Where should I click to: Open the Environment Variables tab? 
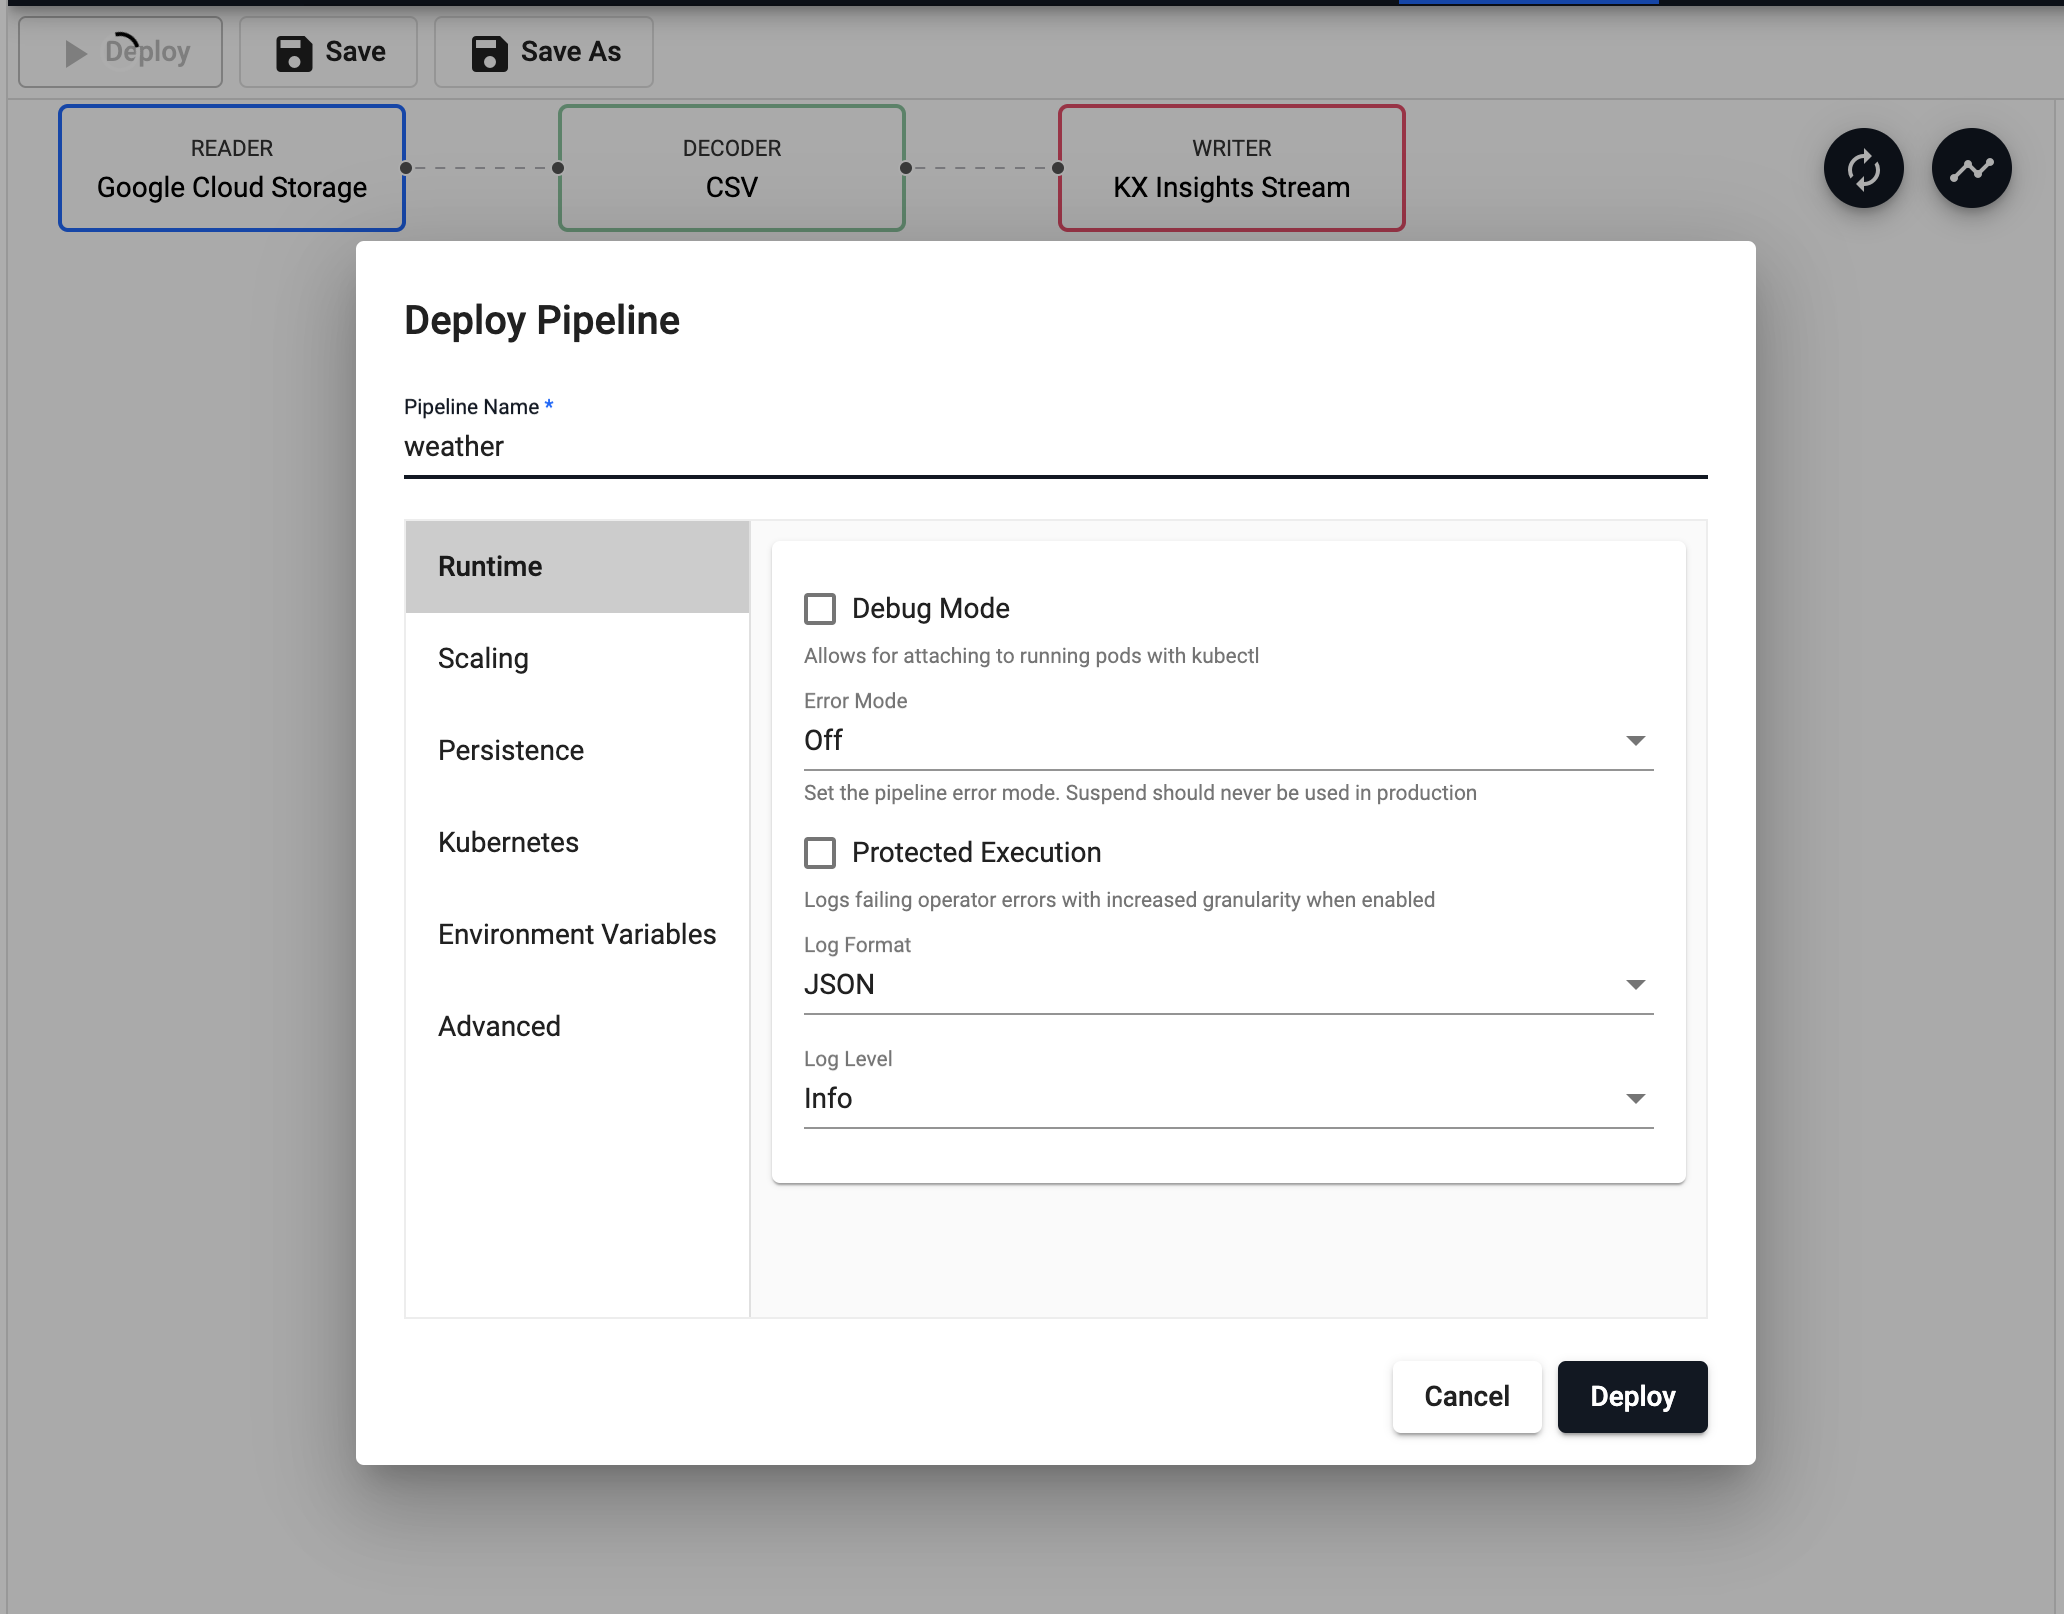click(577, 935)
